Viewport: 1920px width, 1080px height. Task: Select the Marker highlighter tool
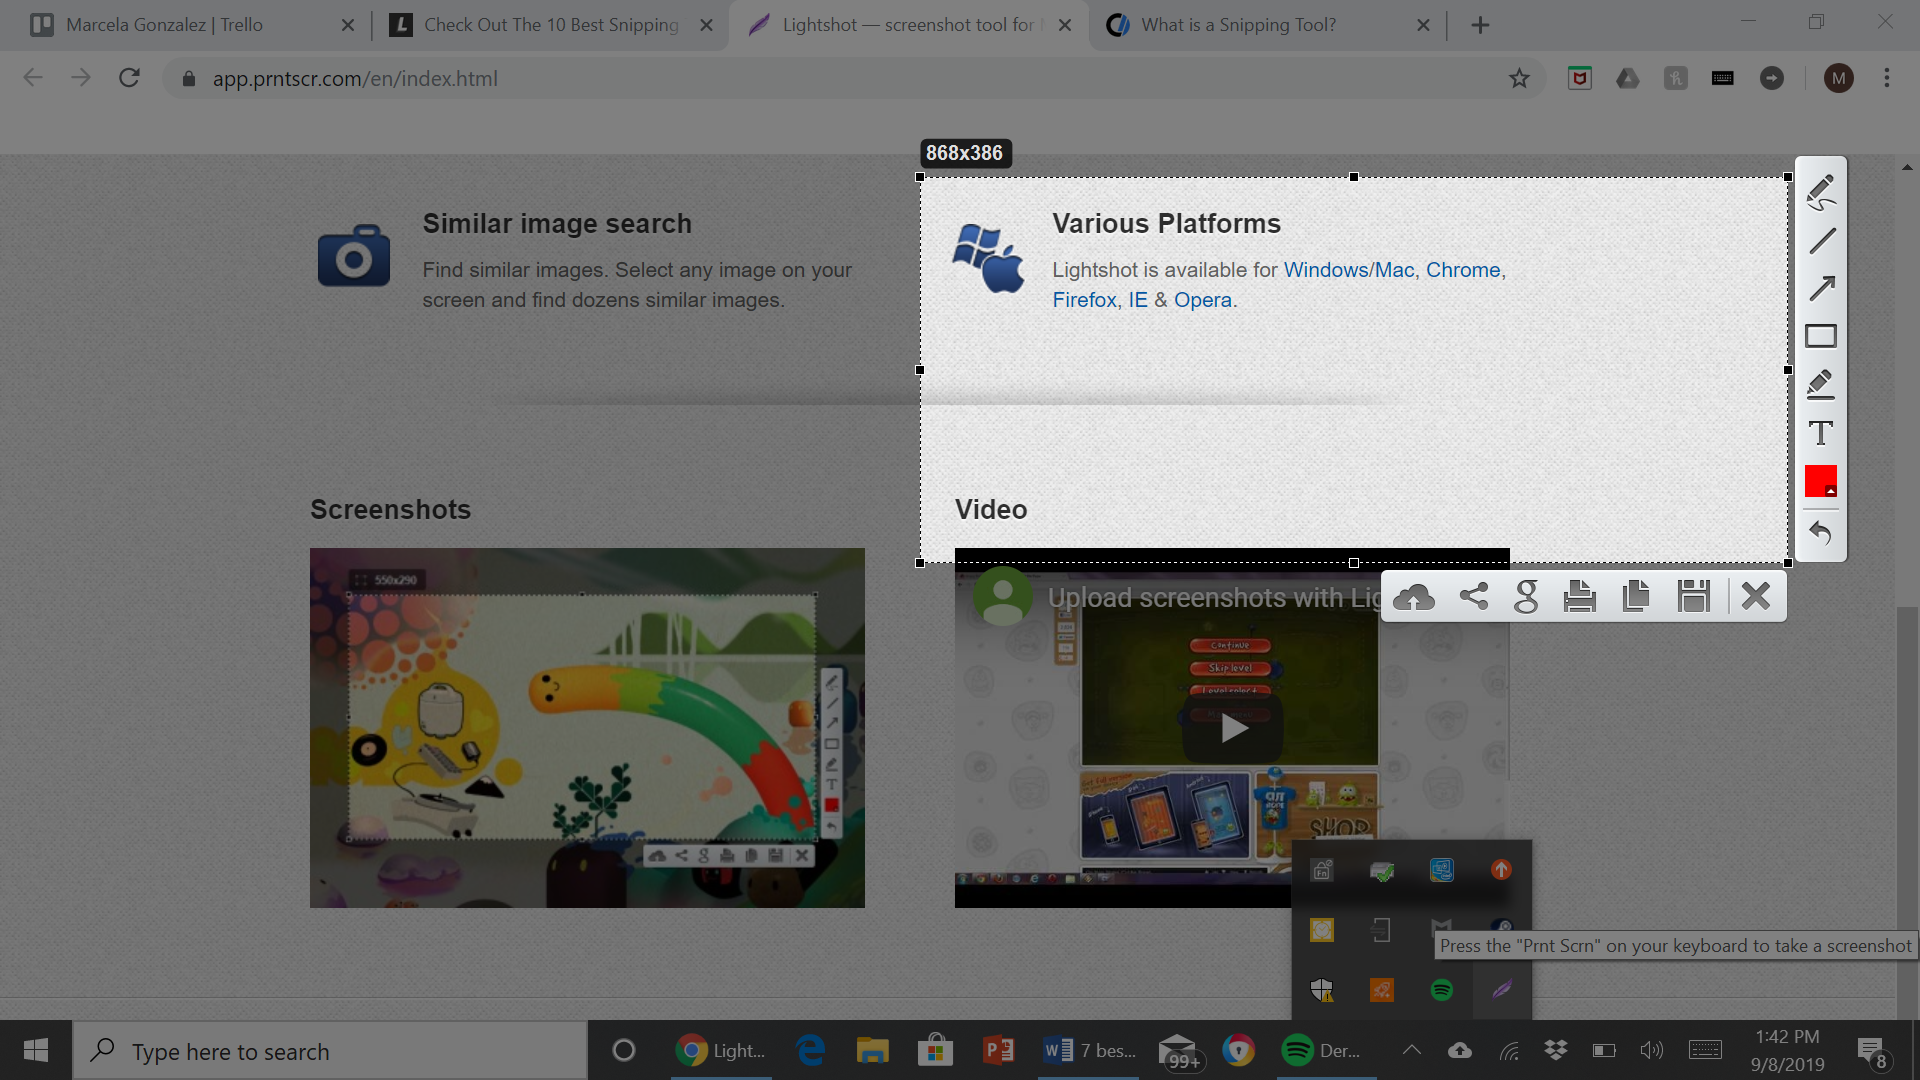(1821, 385)
